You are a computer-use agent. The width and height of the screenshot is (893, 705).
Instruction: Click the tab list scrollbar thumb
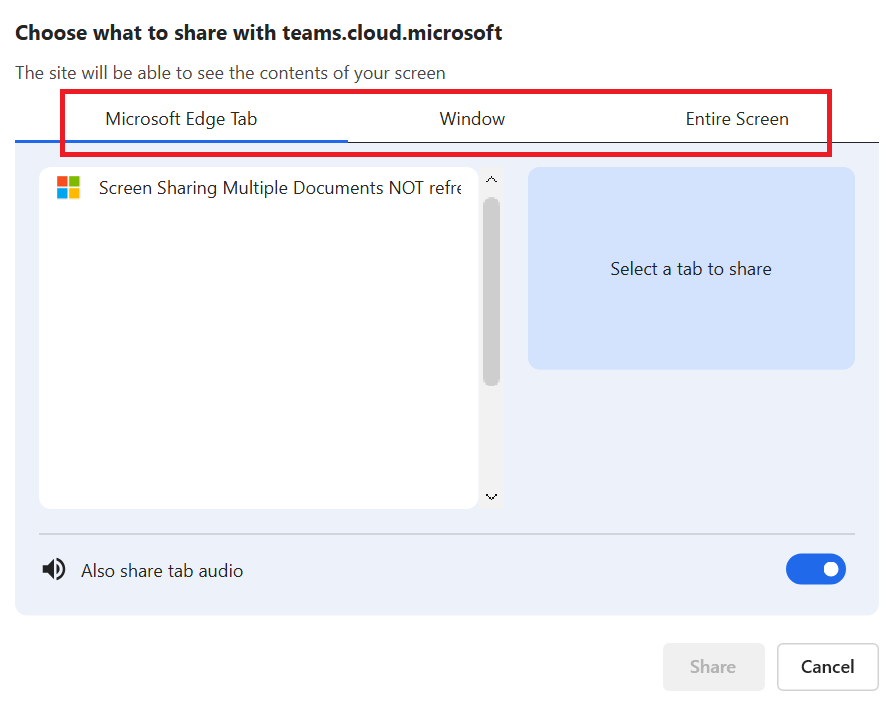point(491,292)
